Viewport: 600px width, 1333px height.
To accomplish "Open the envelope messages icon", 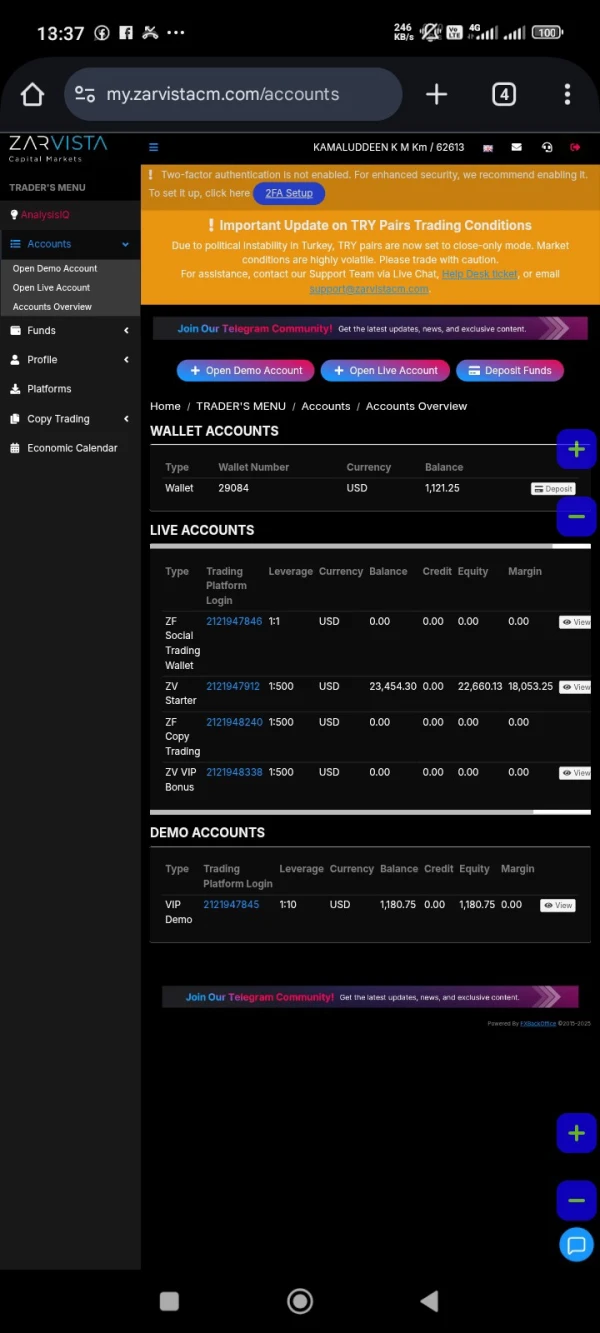I will (516, 147).
